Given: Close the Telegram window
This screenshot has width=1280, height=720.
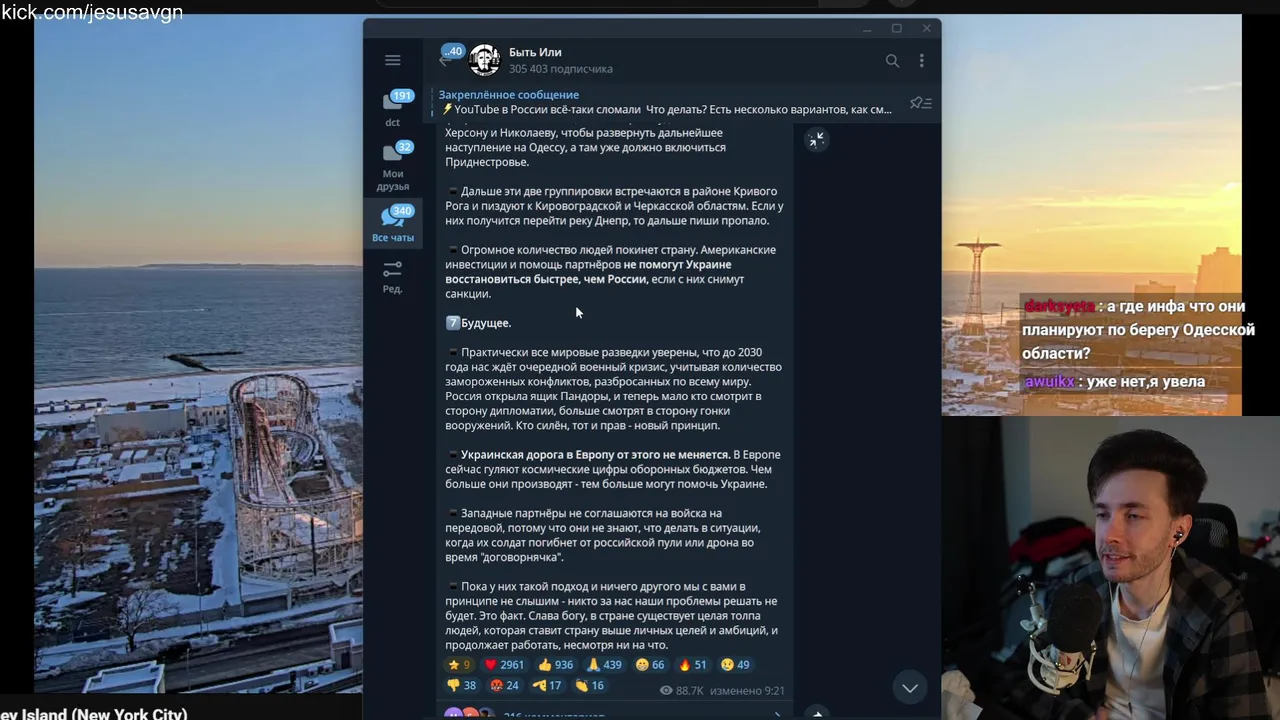Looking at the screenshot, I should (x=926, y=28).
